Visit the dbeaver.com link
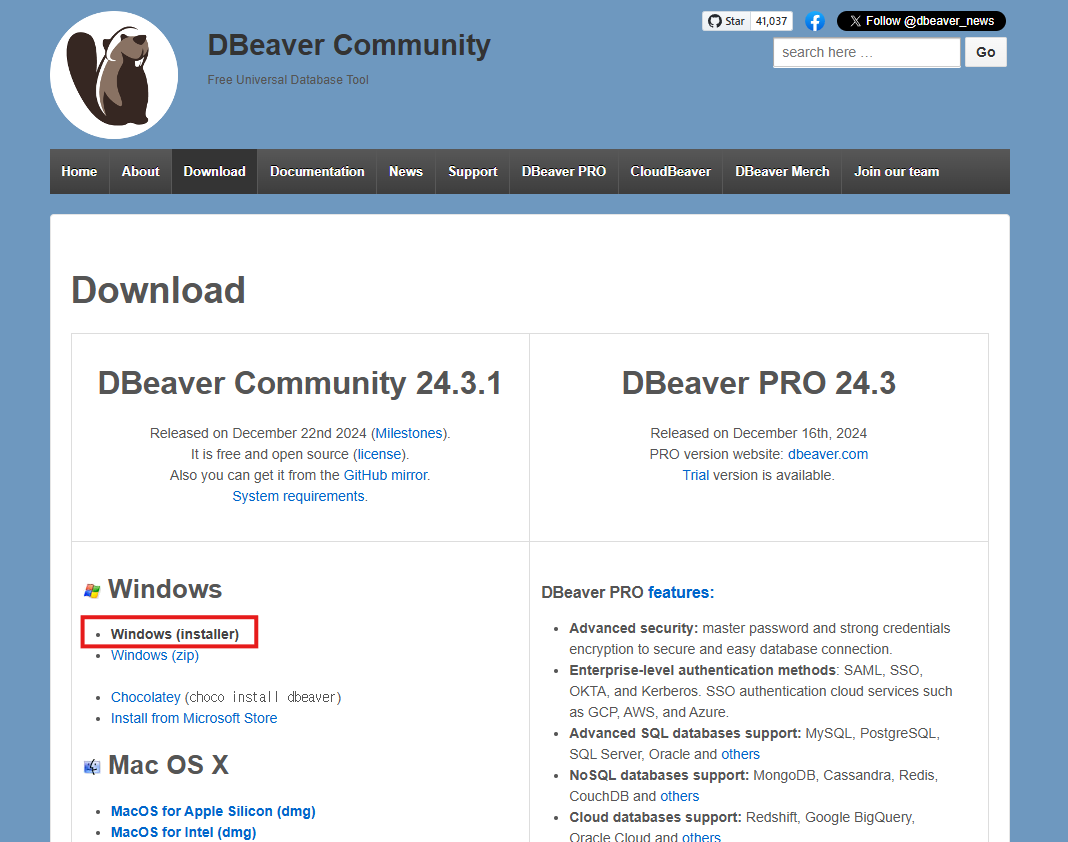The height and width of the screenshot is (842, 1068). 828,454
